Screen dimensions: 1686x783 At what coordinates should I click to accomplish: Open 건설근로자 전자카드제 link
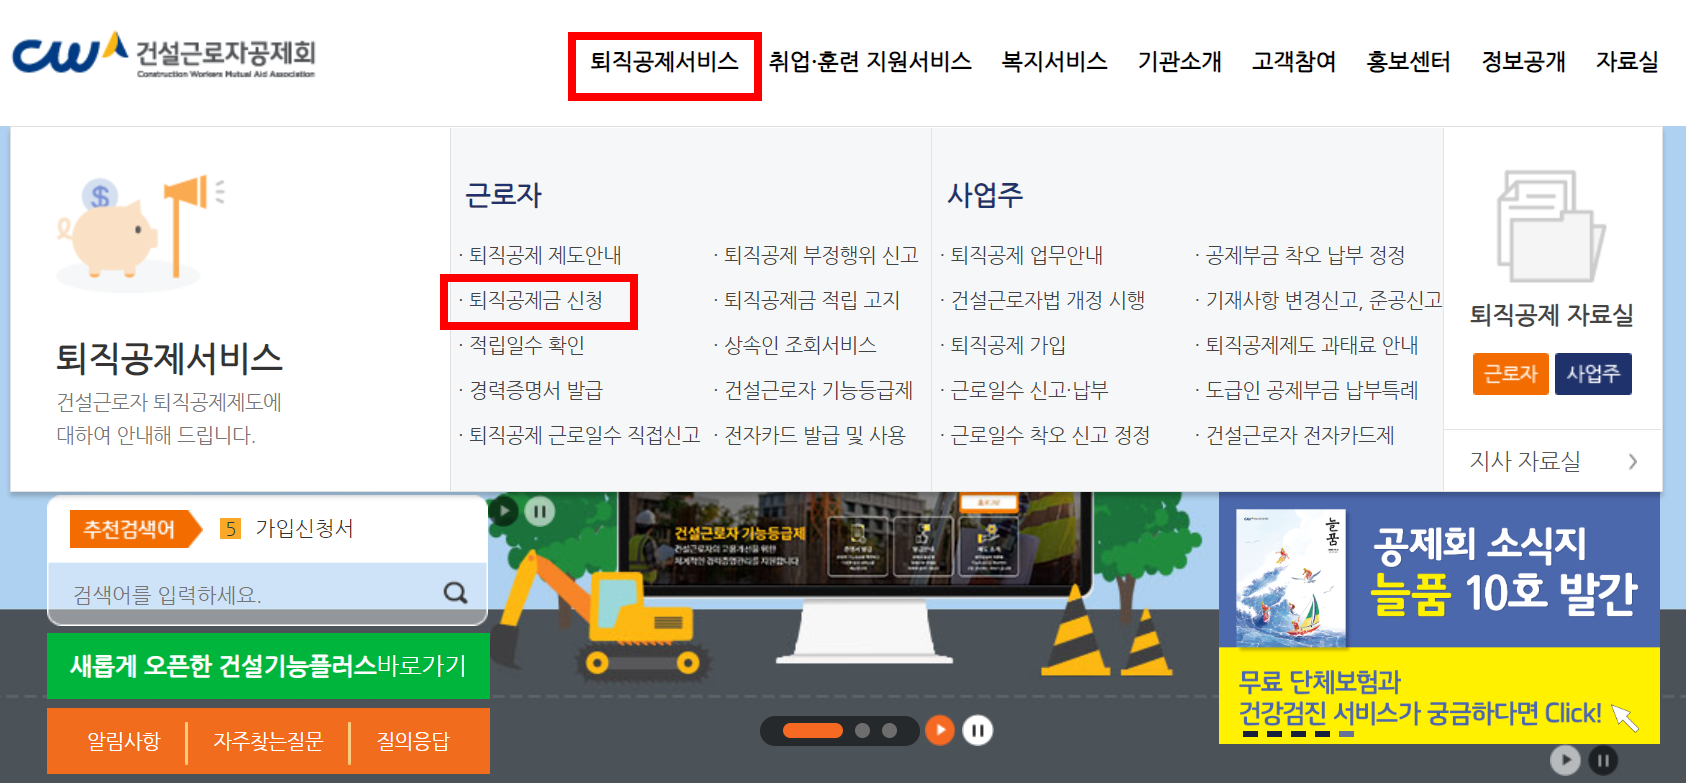(x=1300, y=435)
